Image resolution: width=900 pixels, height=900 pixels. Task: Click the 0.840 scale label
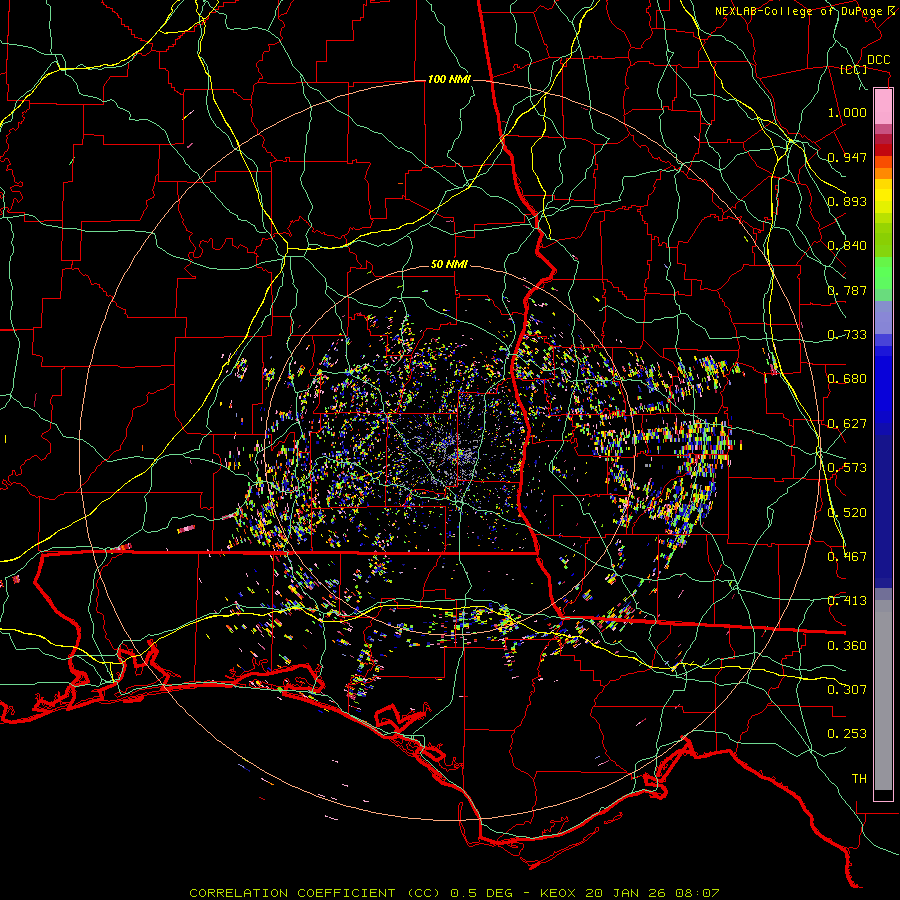tap(847, 246)
